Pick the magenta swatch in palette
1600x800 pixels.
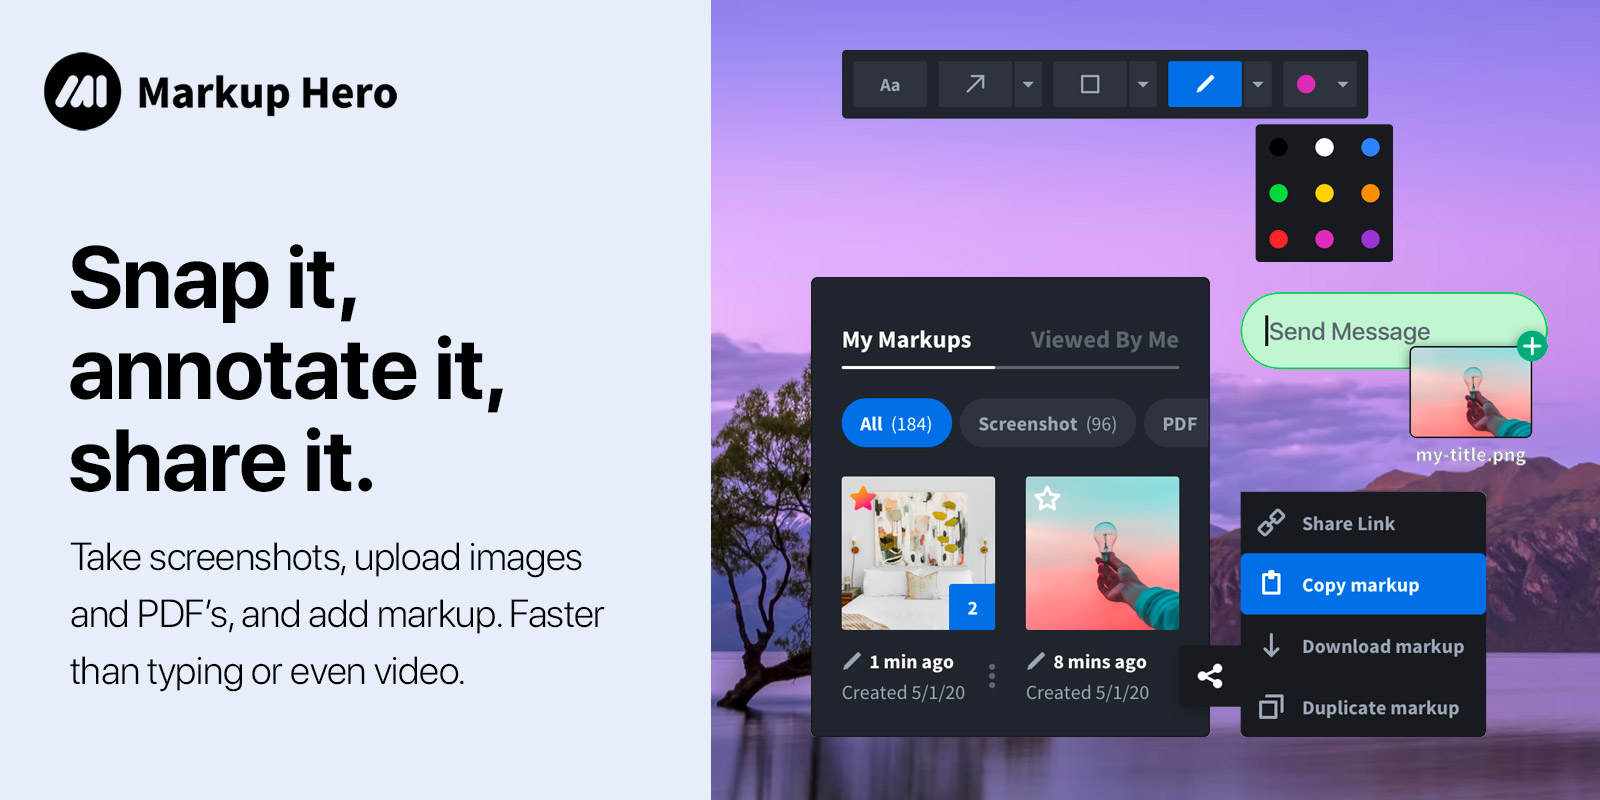coord(1324,239)
